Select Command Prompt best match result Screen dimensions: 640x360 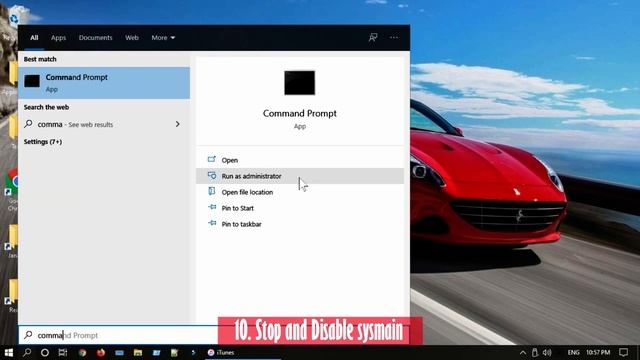[104, 83]
